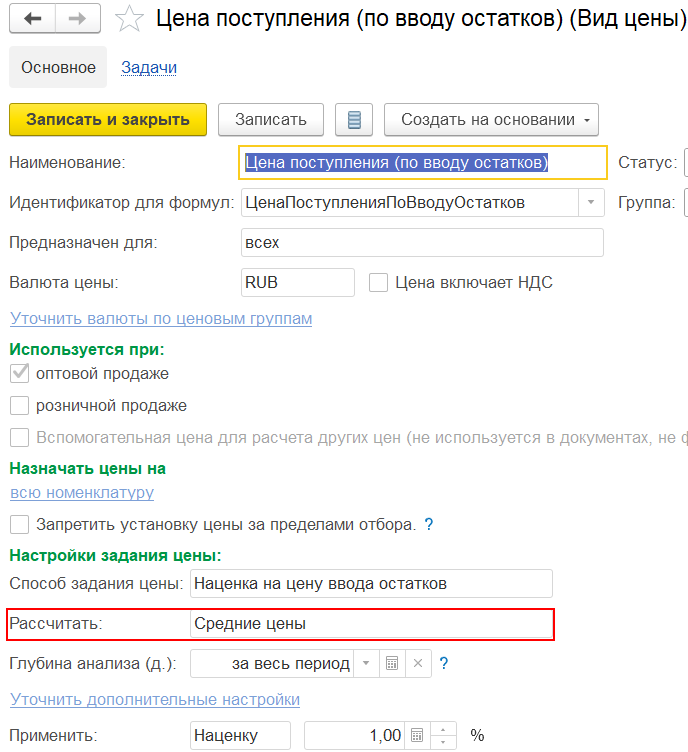Open calculator in Глубина анализа field

(393, 663)
